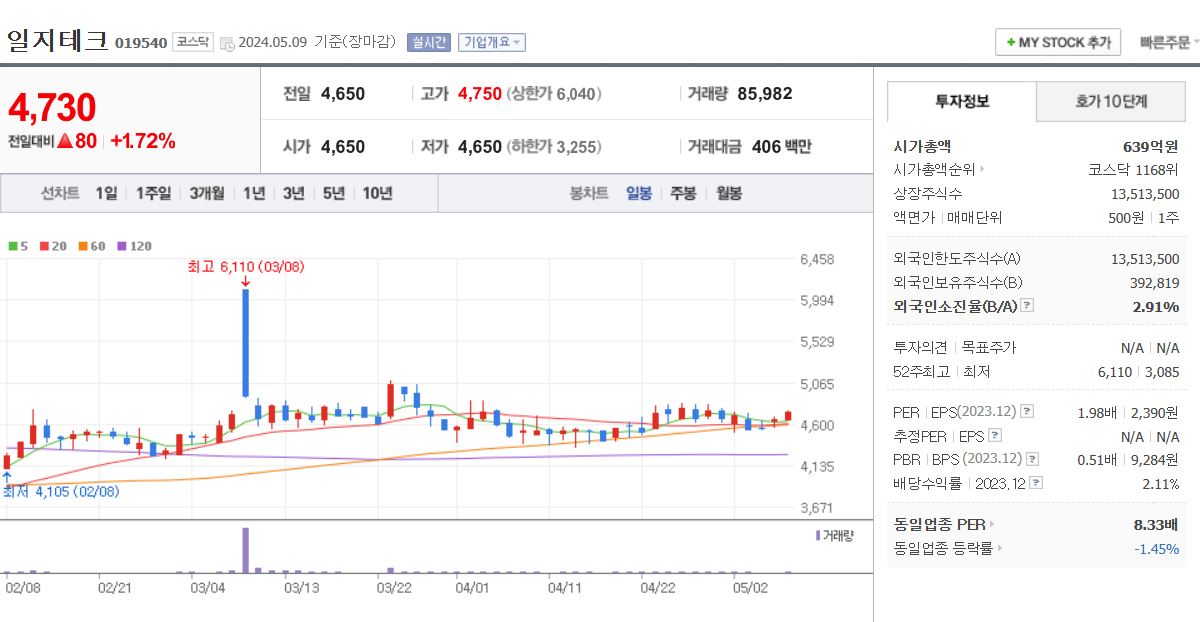Image resolution: width=1200 pixels, height=622 pixels.
Task: Open help icon beside 외국인소진율(B/A)
Action: coord(1027,306)
